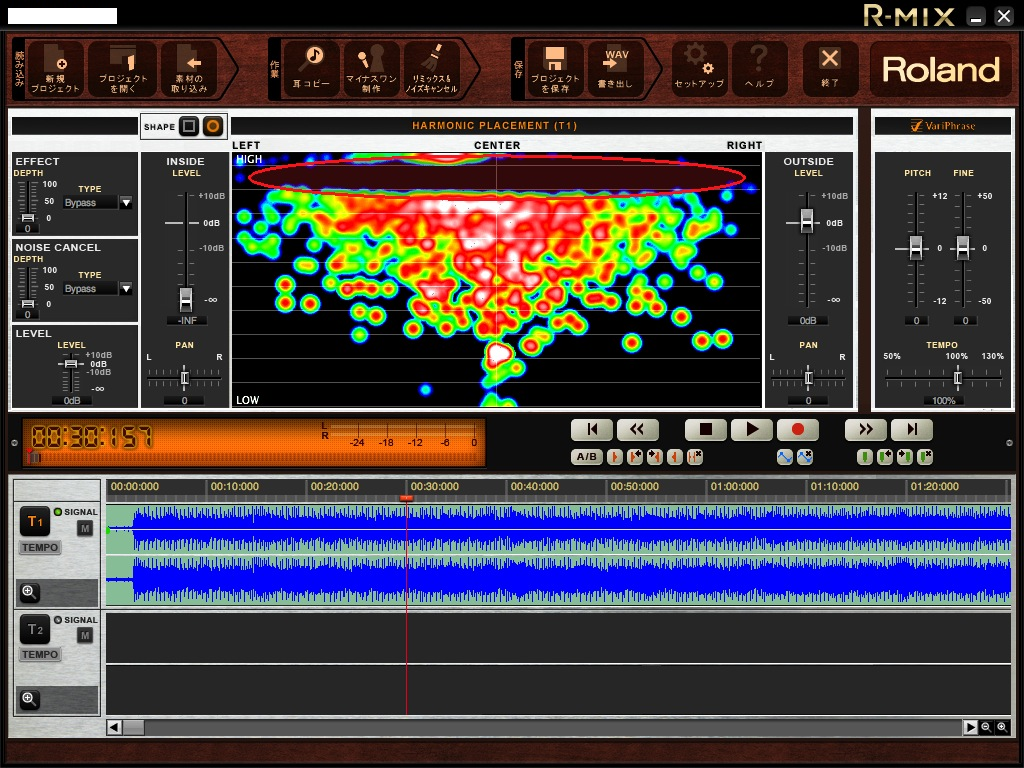Mute track T1 with its M button
This screenshot has width=1024, height=768.
tap(85, 528)
